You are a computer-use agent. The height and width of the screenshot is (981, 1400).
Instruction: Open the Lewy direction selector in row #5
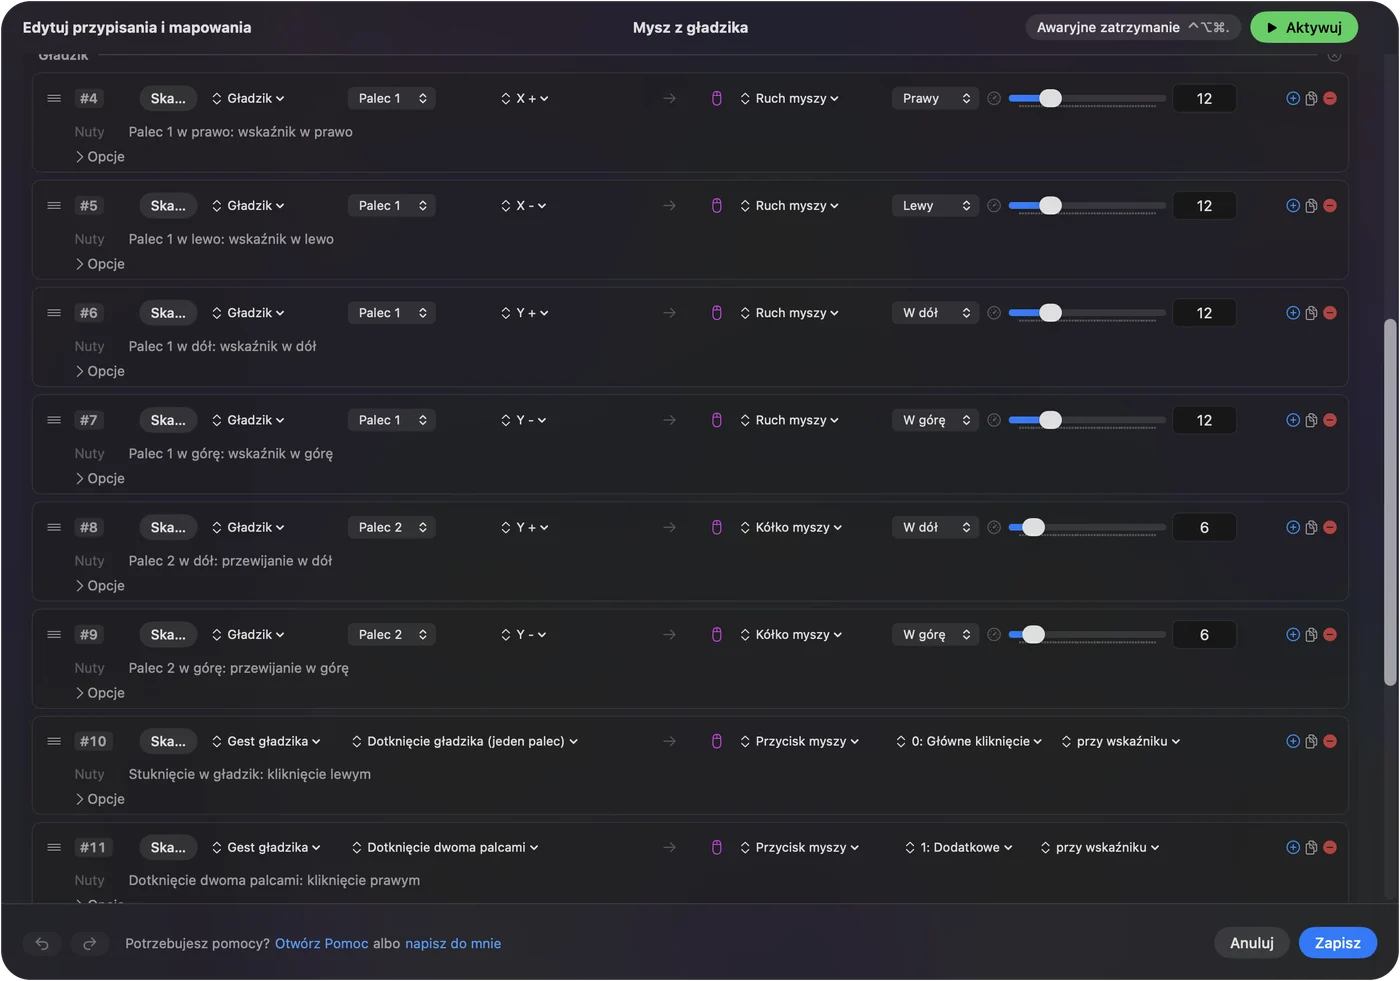coord(935,205)
